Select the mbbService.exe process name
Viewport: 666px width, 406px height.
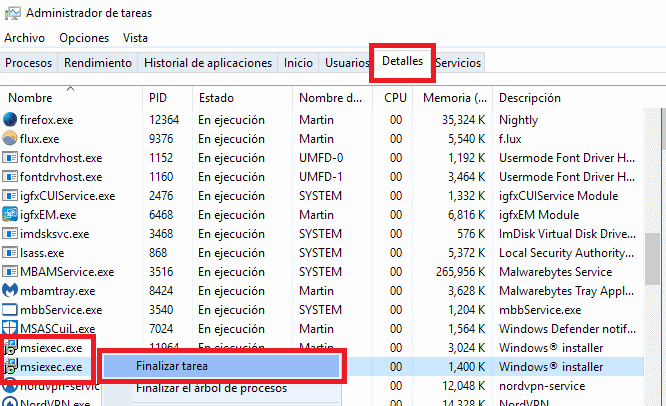coord(61,310)
